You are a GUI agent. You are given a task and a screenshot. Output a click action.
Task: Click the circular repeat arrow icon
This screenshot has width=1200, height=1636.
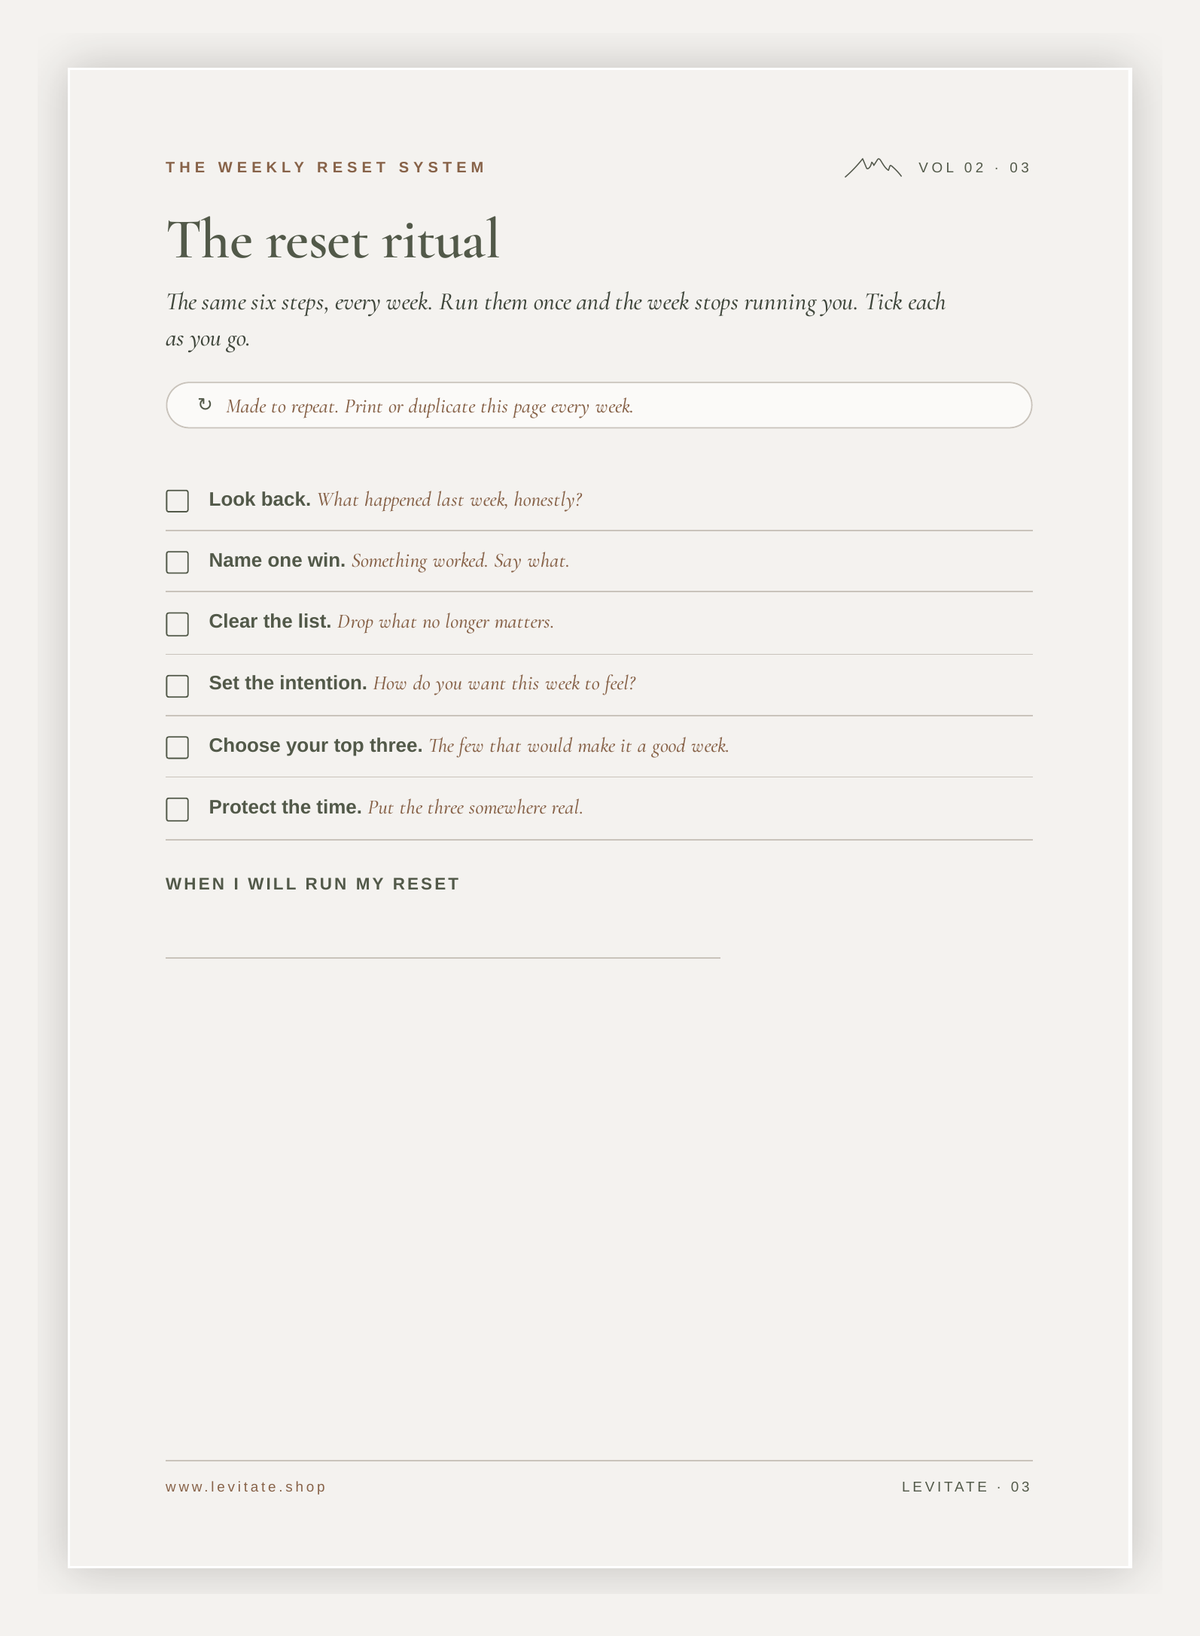point(205,405)
